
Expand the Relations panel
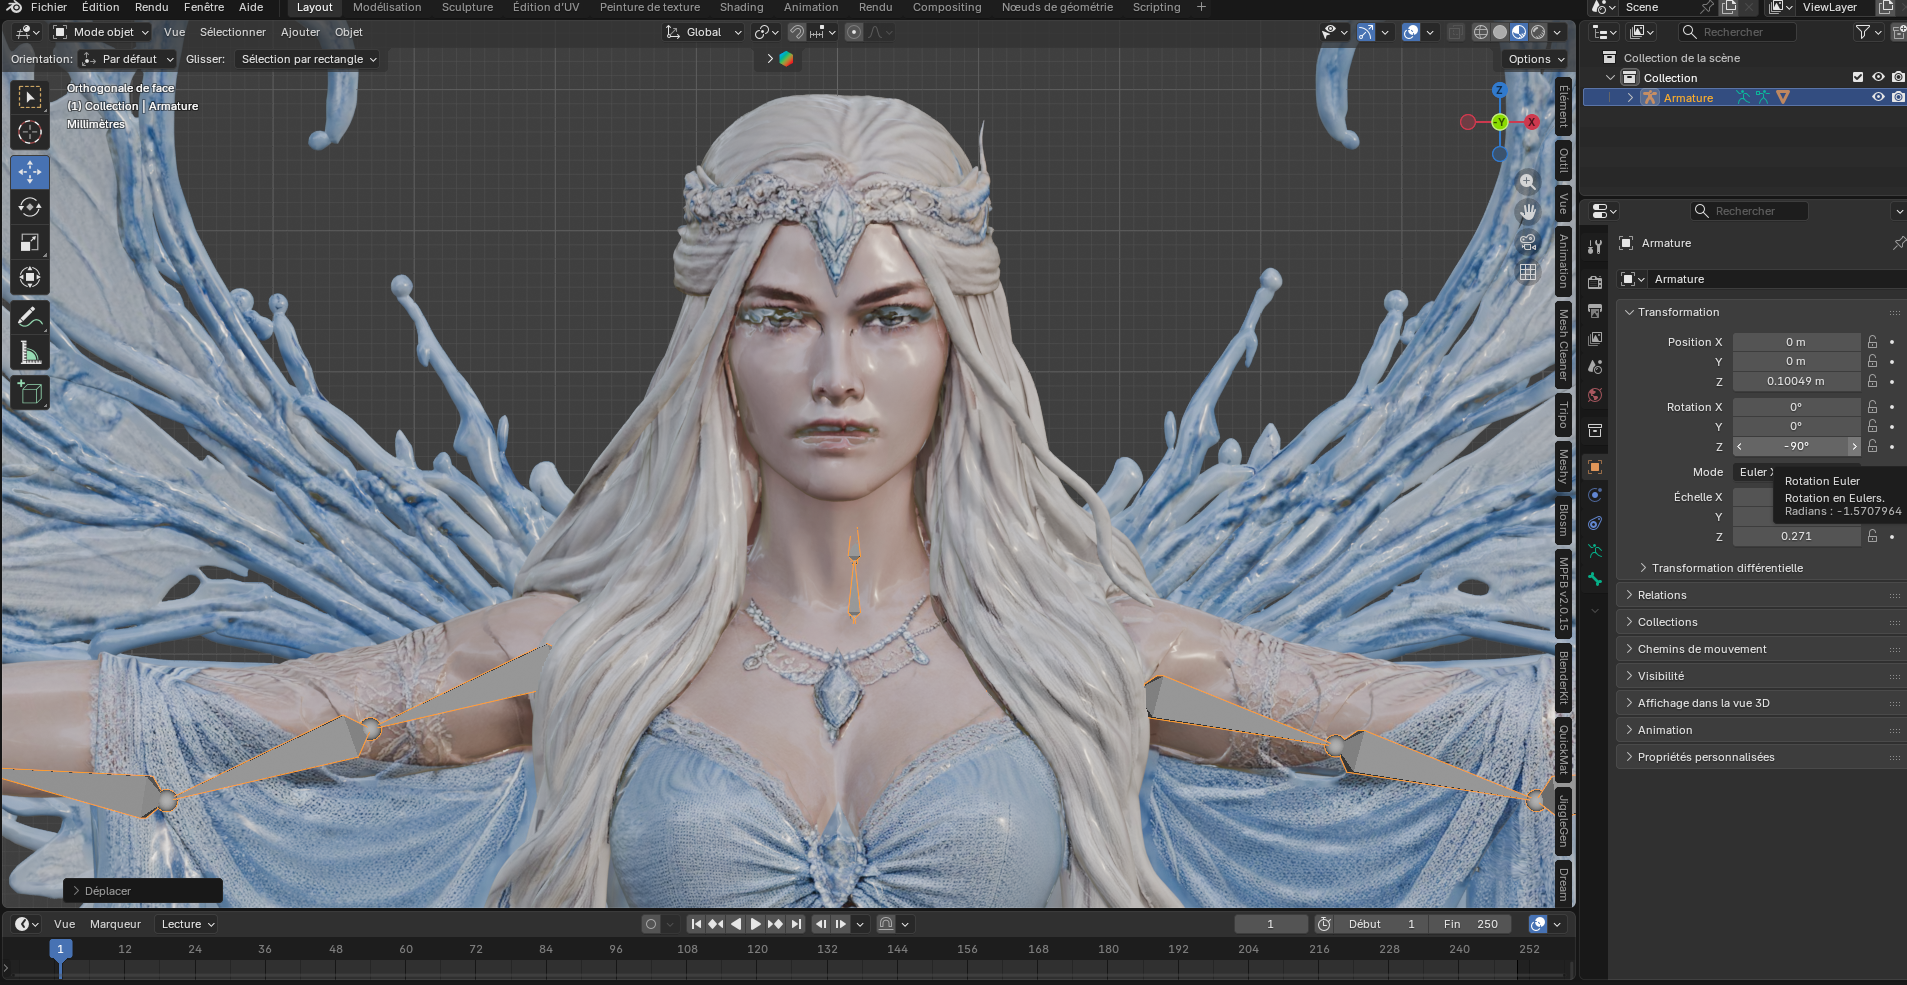(1661, 595)
